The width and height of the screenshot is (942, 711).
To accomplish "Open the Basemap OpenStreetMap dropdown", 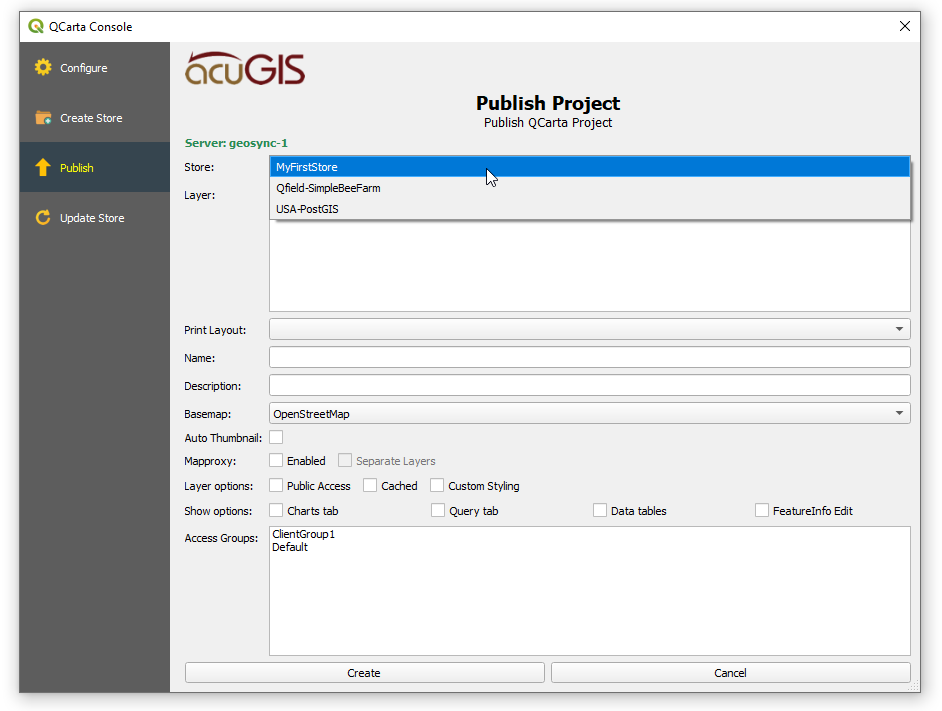I will [x=589, y=413].
